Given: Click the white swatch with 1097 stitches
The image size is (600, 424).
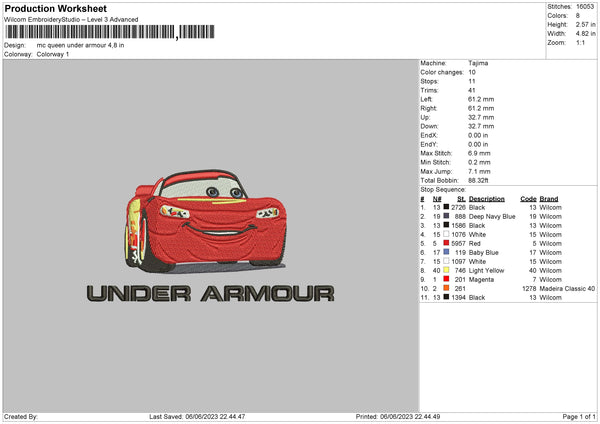Looking at the screenshot, I should point(446,261).
